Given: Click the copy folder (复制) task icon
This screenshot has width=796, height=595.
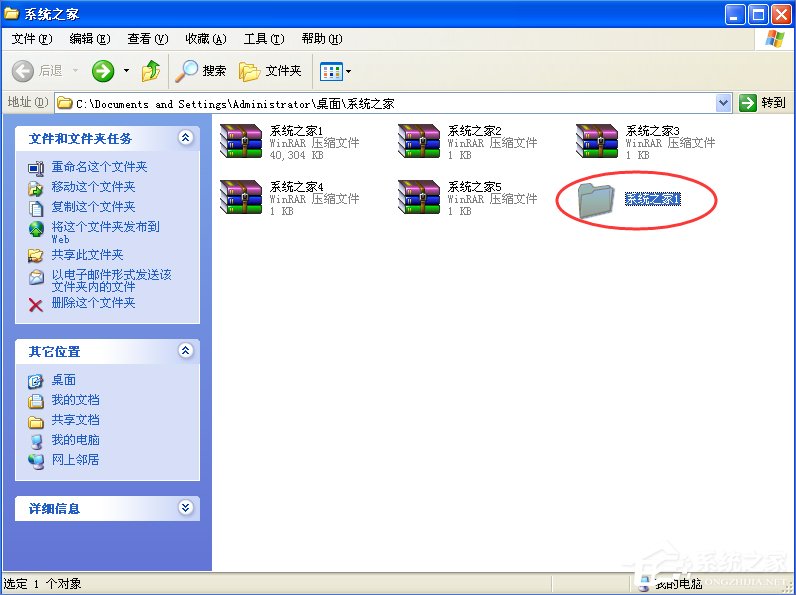Looking at the screenshot, I should pyautogui.click(x=36, y=208).
